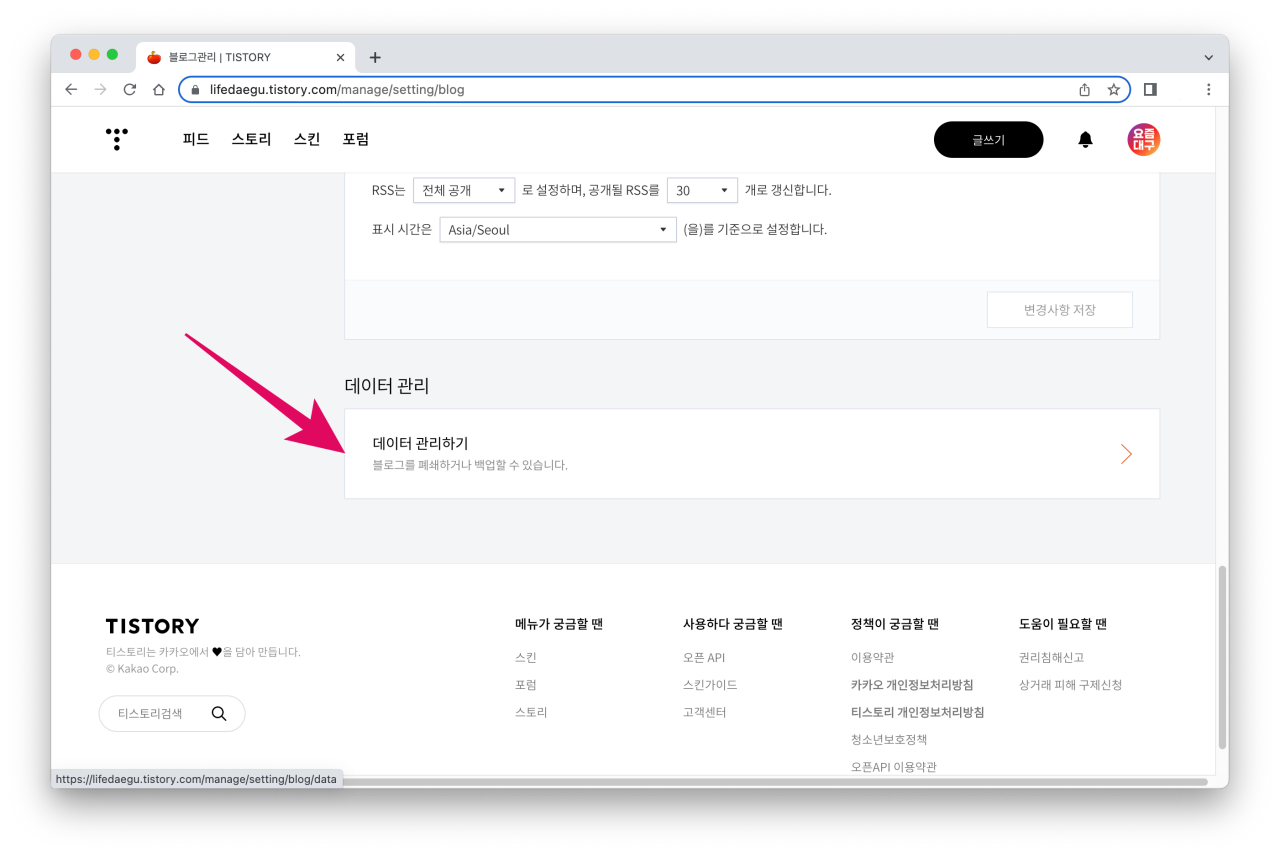Click the share icon in the address bar
The height and width of the screenshot is (856, 1280).
tap(1084, 89)
